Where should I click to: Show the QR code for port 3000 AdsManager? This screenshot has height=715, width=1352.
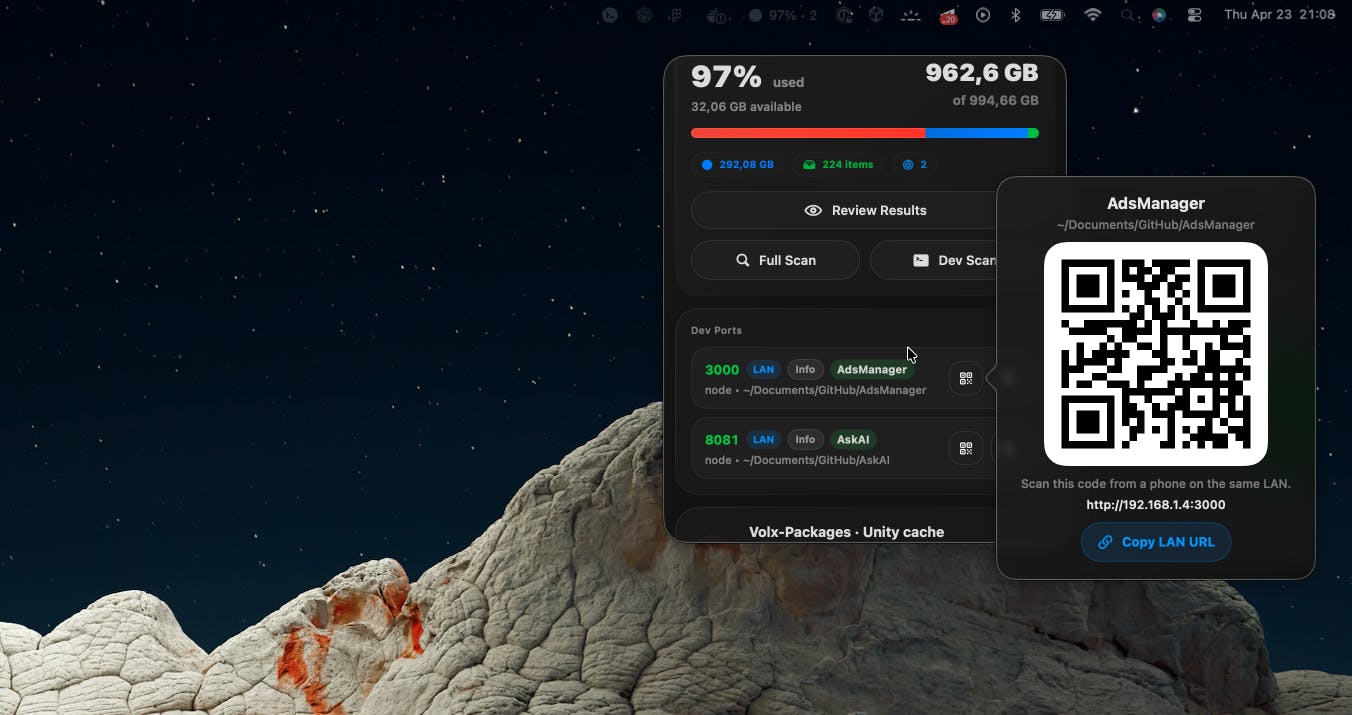[966, 379]
